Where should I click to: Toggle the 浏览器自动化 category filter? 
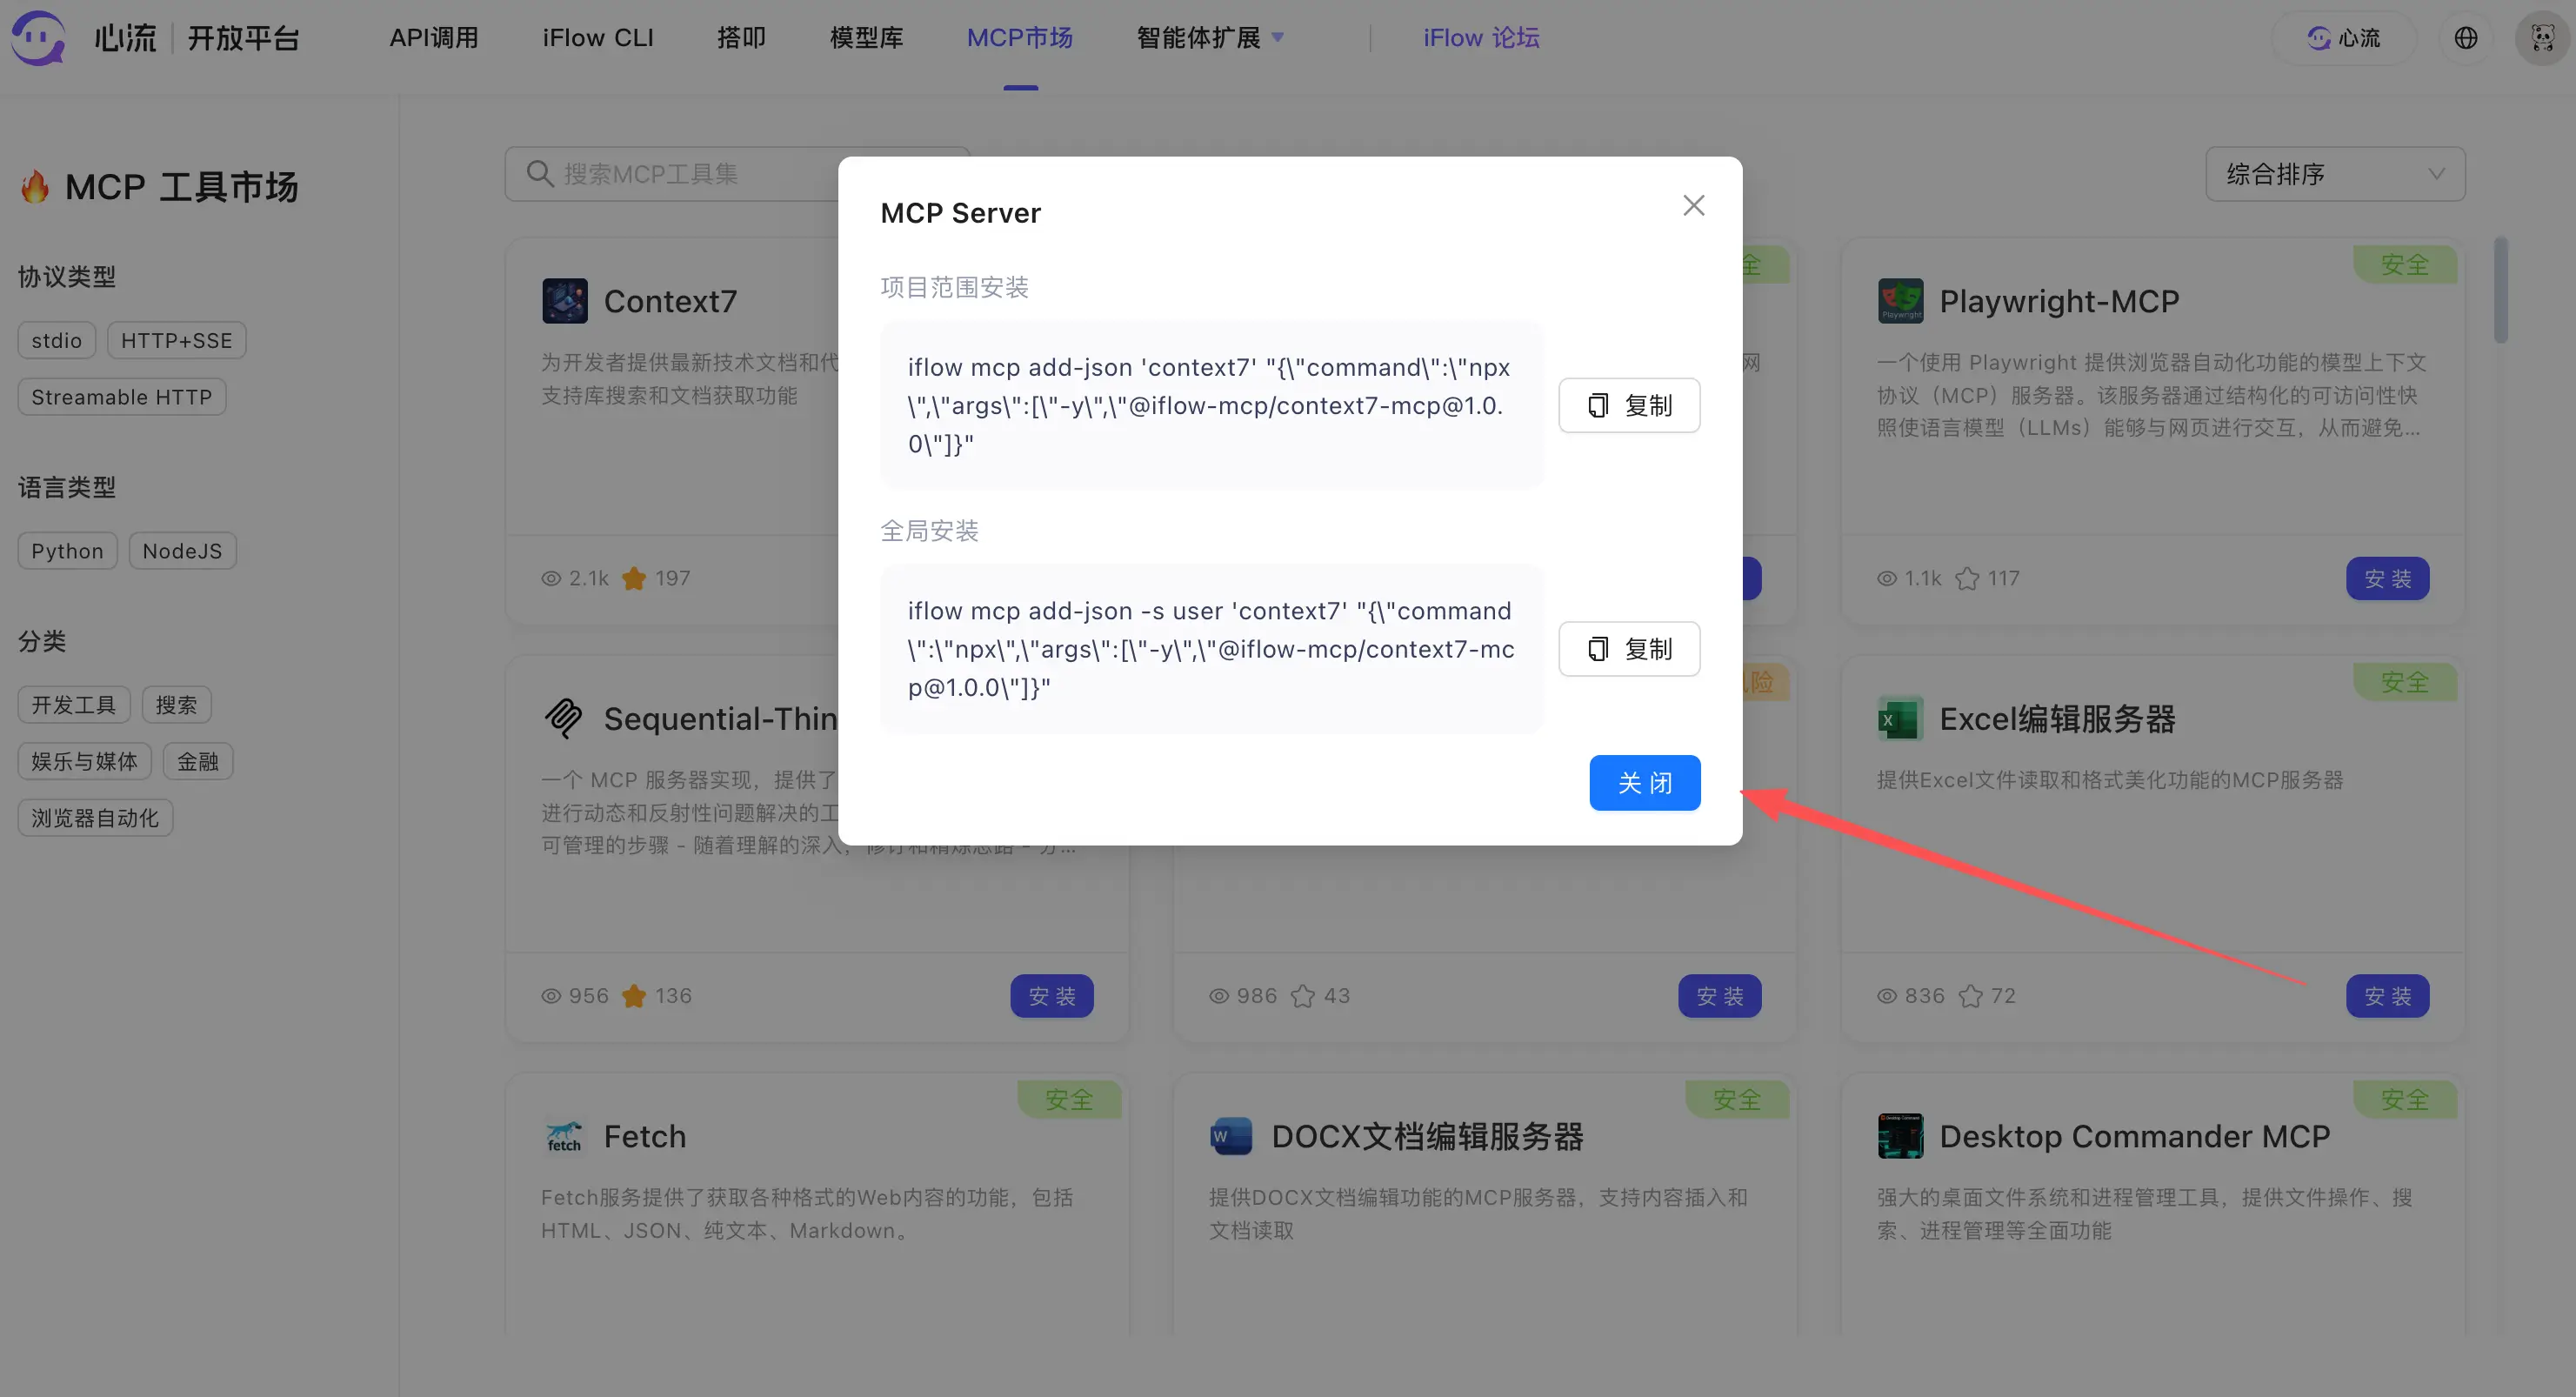tap(95, 818)
